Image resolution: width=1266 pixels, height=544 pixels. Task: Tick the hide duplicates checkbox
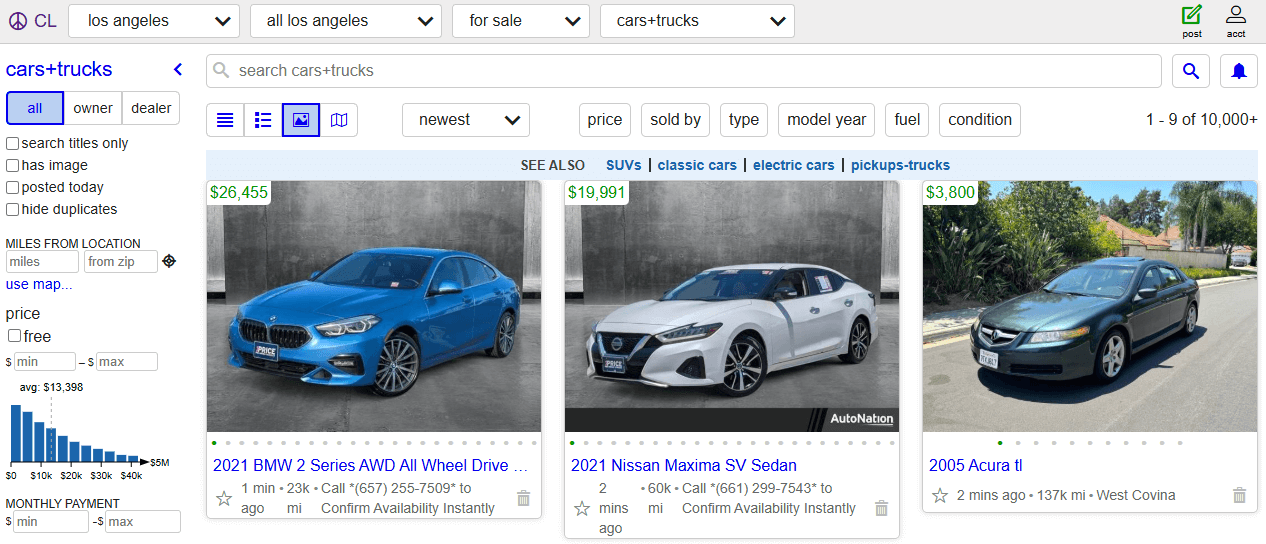(13, 210)
